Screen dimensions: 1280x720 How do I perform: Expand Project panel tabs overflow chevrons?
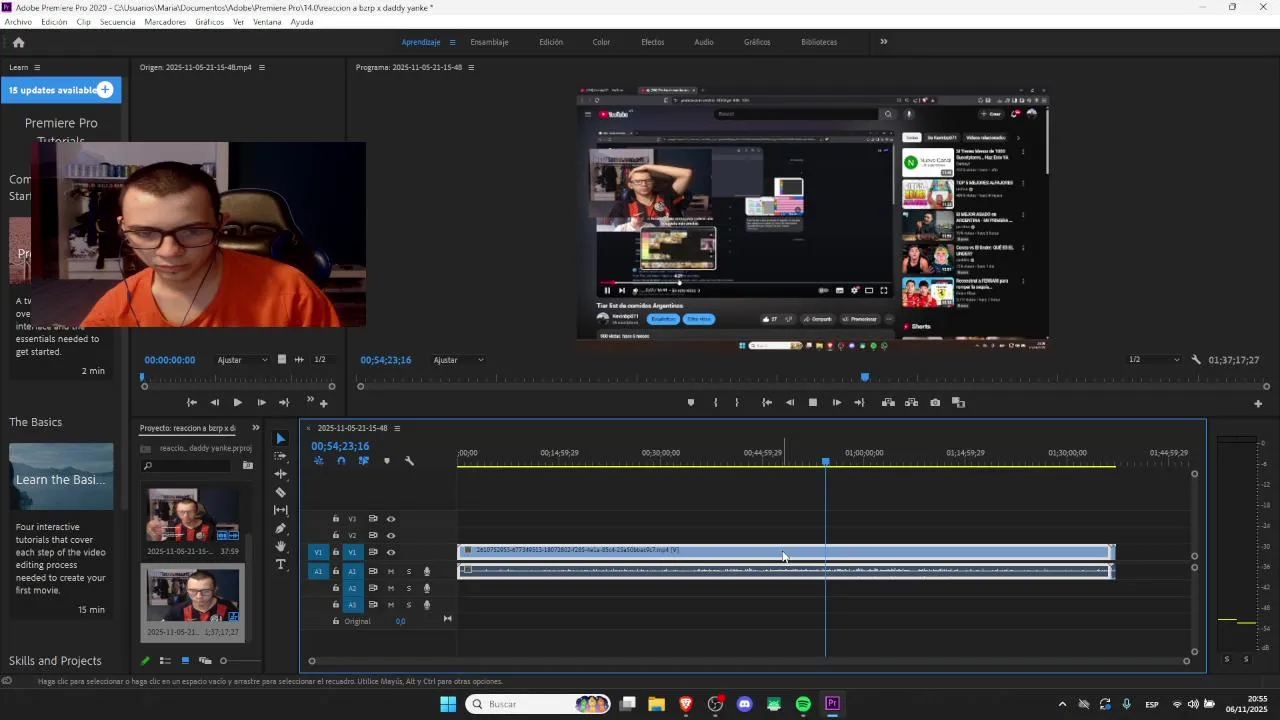coord(255,428)
